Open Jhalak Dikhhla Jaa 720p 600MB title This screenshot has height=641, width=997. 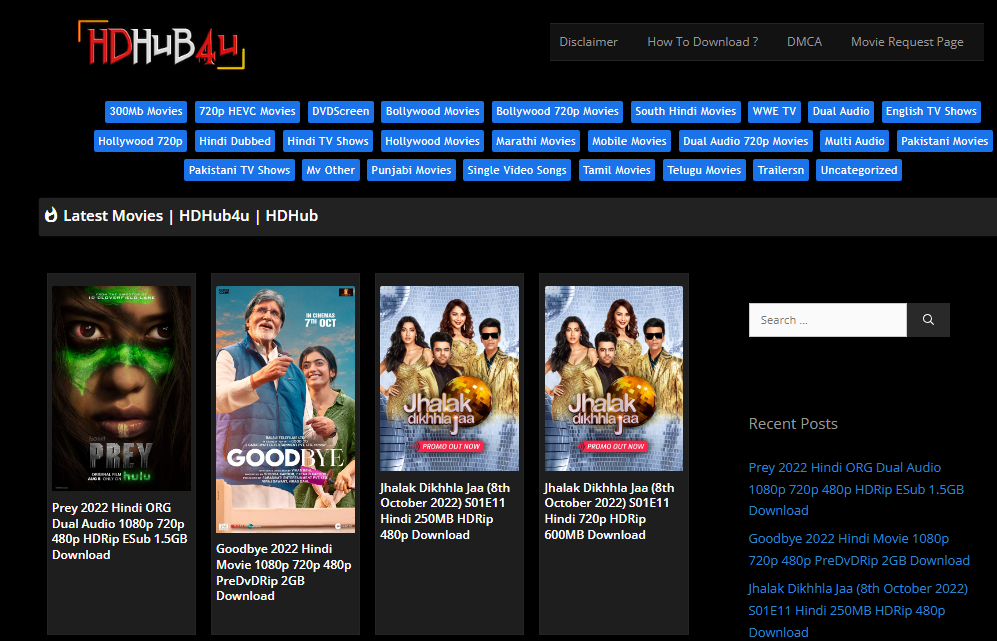click(x=609, y=511)
